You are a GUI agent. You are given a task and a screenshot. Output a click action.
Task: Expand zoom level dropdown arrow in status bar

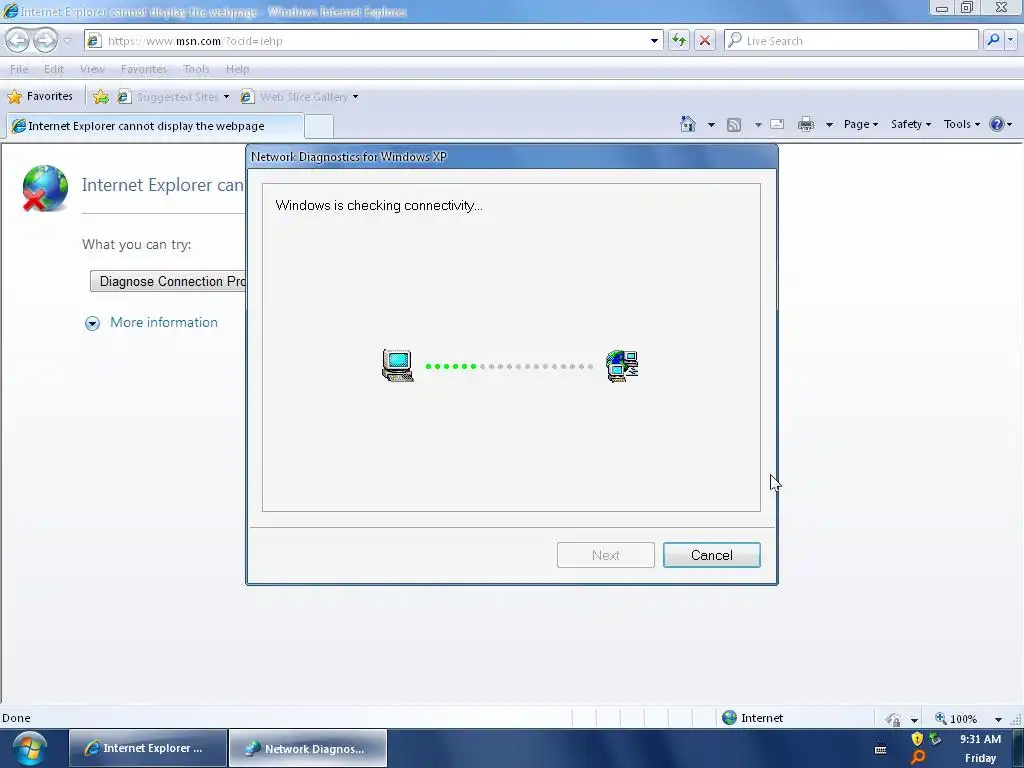[x=999, y=719]
